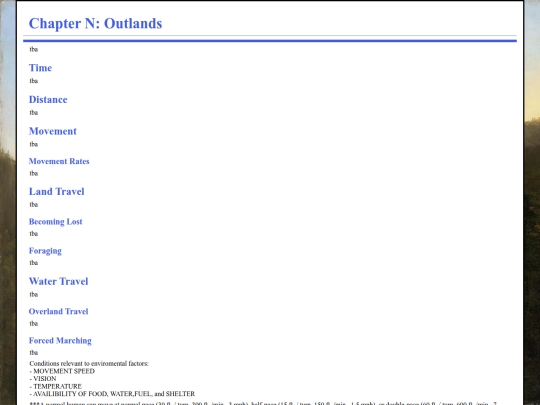The height and width of the screenshot is (405, 540).
Task: Select the '- VISION' list line
Action: [x=43, y=379]
